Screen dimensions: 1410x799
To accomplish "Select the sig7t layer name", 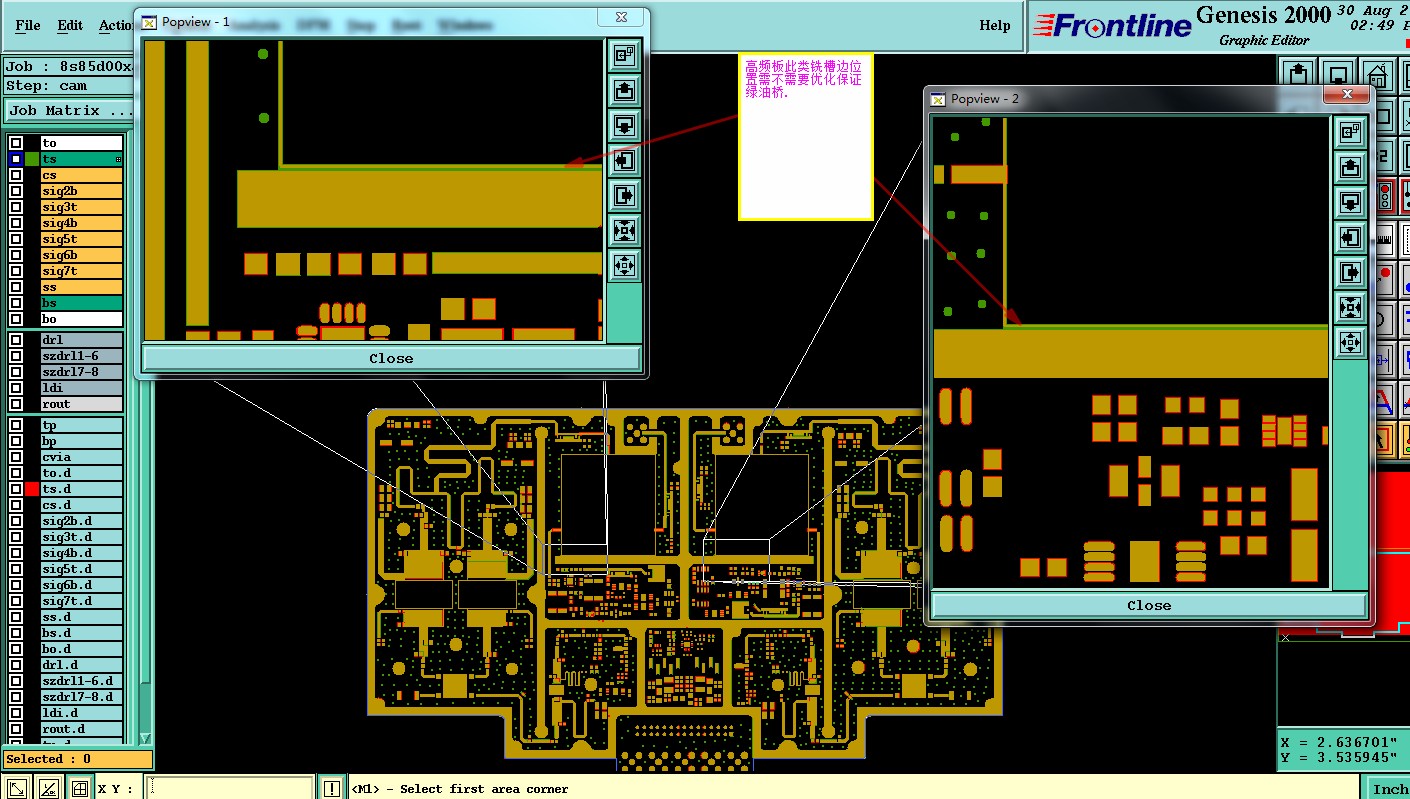I will click(81, 271).
